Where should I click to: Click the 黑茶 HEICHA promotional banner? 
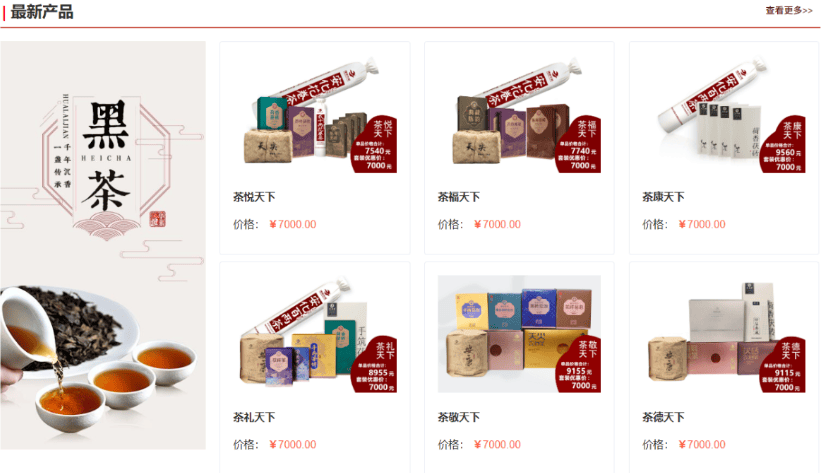click(103, 245)
